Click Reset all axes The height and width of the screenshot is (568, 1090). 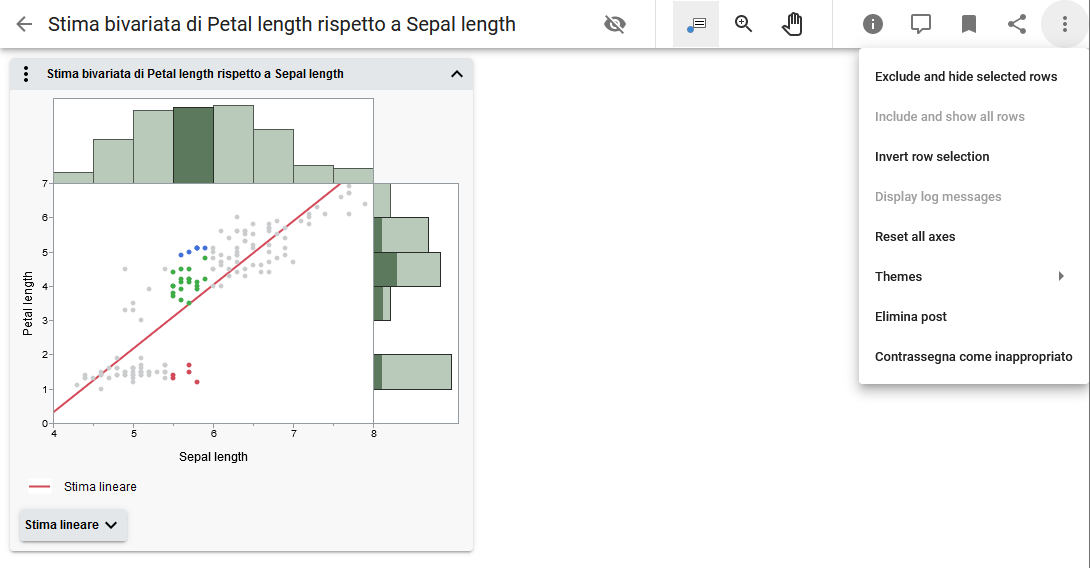point(915,237)
